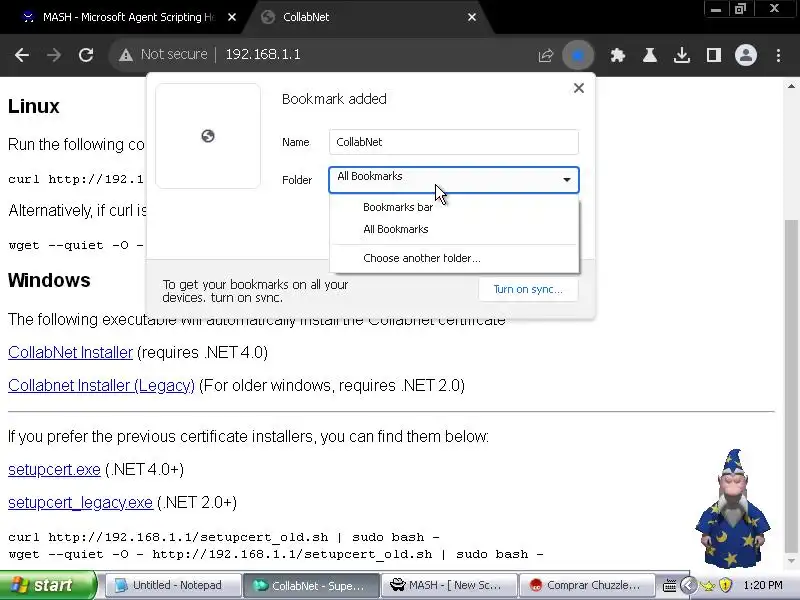Image resolution: width=800 pixels, height=600 pixels.
Task: Open the Windows start button
Action: [x=48, y=585]
